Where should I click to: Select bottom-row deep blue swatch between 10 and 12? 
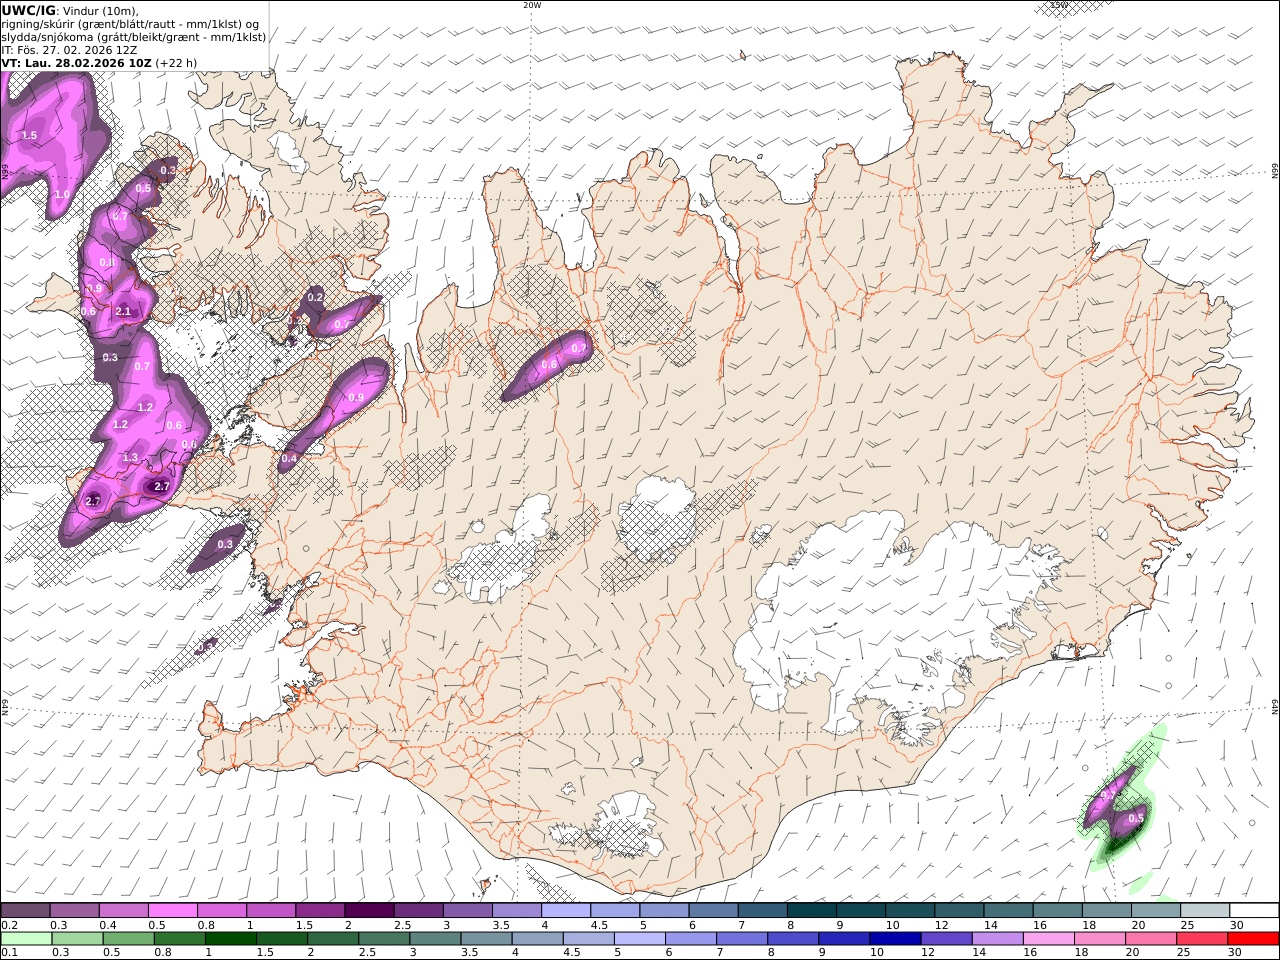coord(895,939)
